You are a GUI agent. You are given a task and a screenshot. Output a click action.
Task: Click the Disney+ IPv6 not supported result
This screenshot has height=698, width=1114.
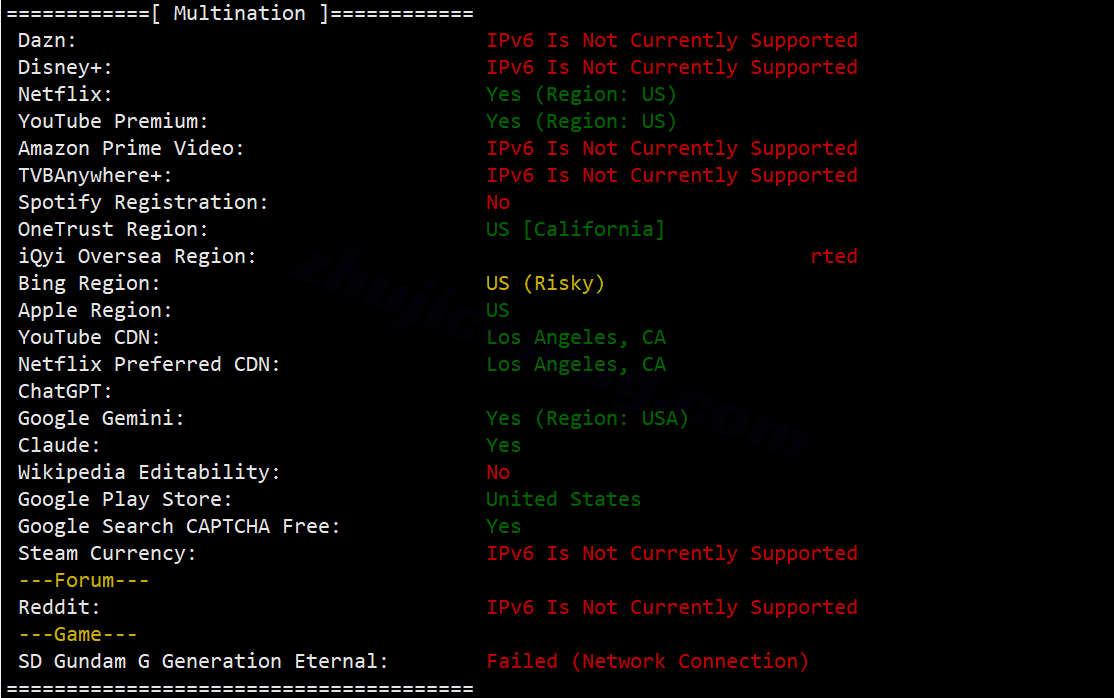click(x=672, y=68)
